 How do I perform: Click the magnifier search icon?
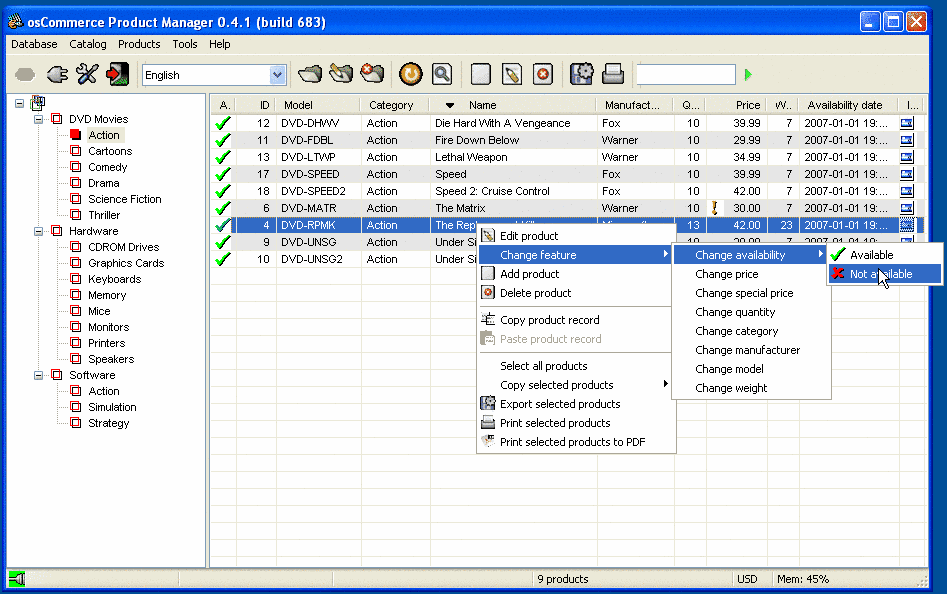[442, 74]
